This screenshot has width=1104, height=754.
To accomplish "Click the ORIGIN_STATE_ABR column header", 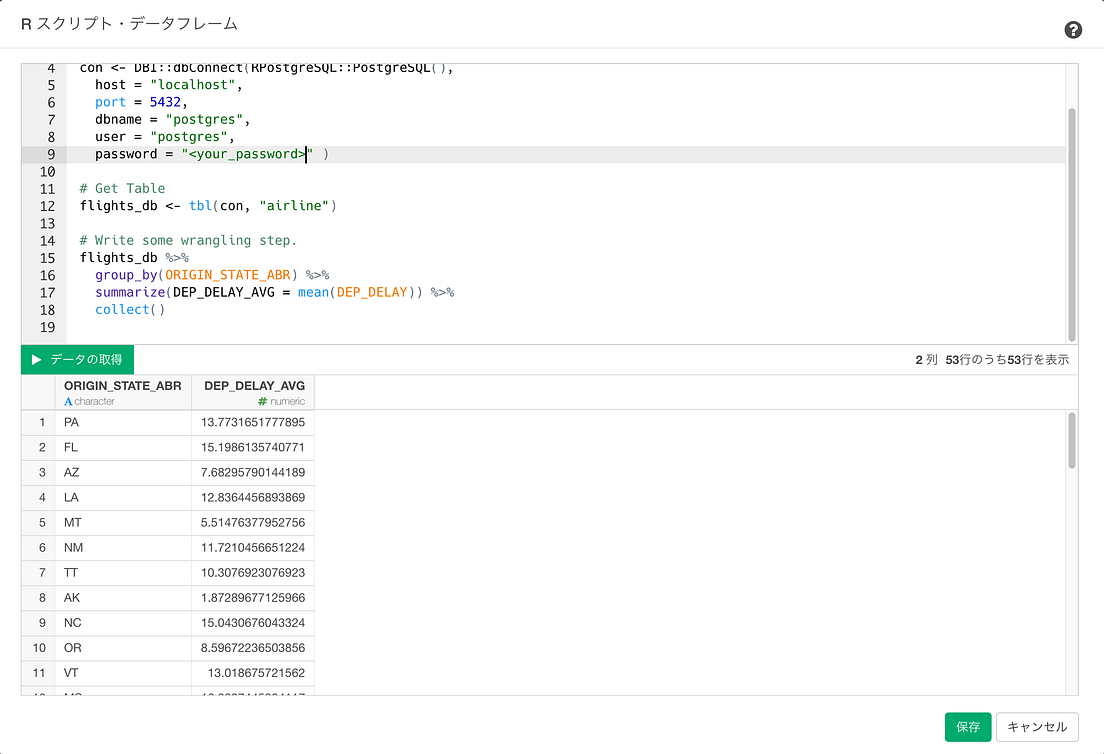I will coord(123,392).
